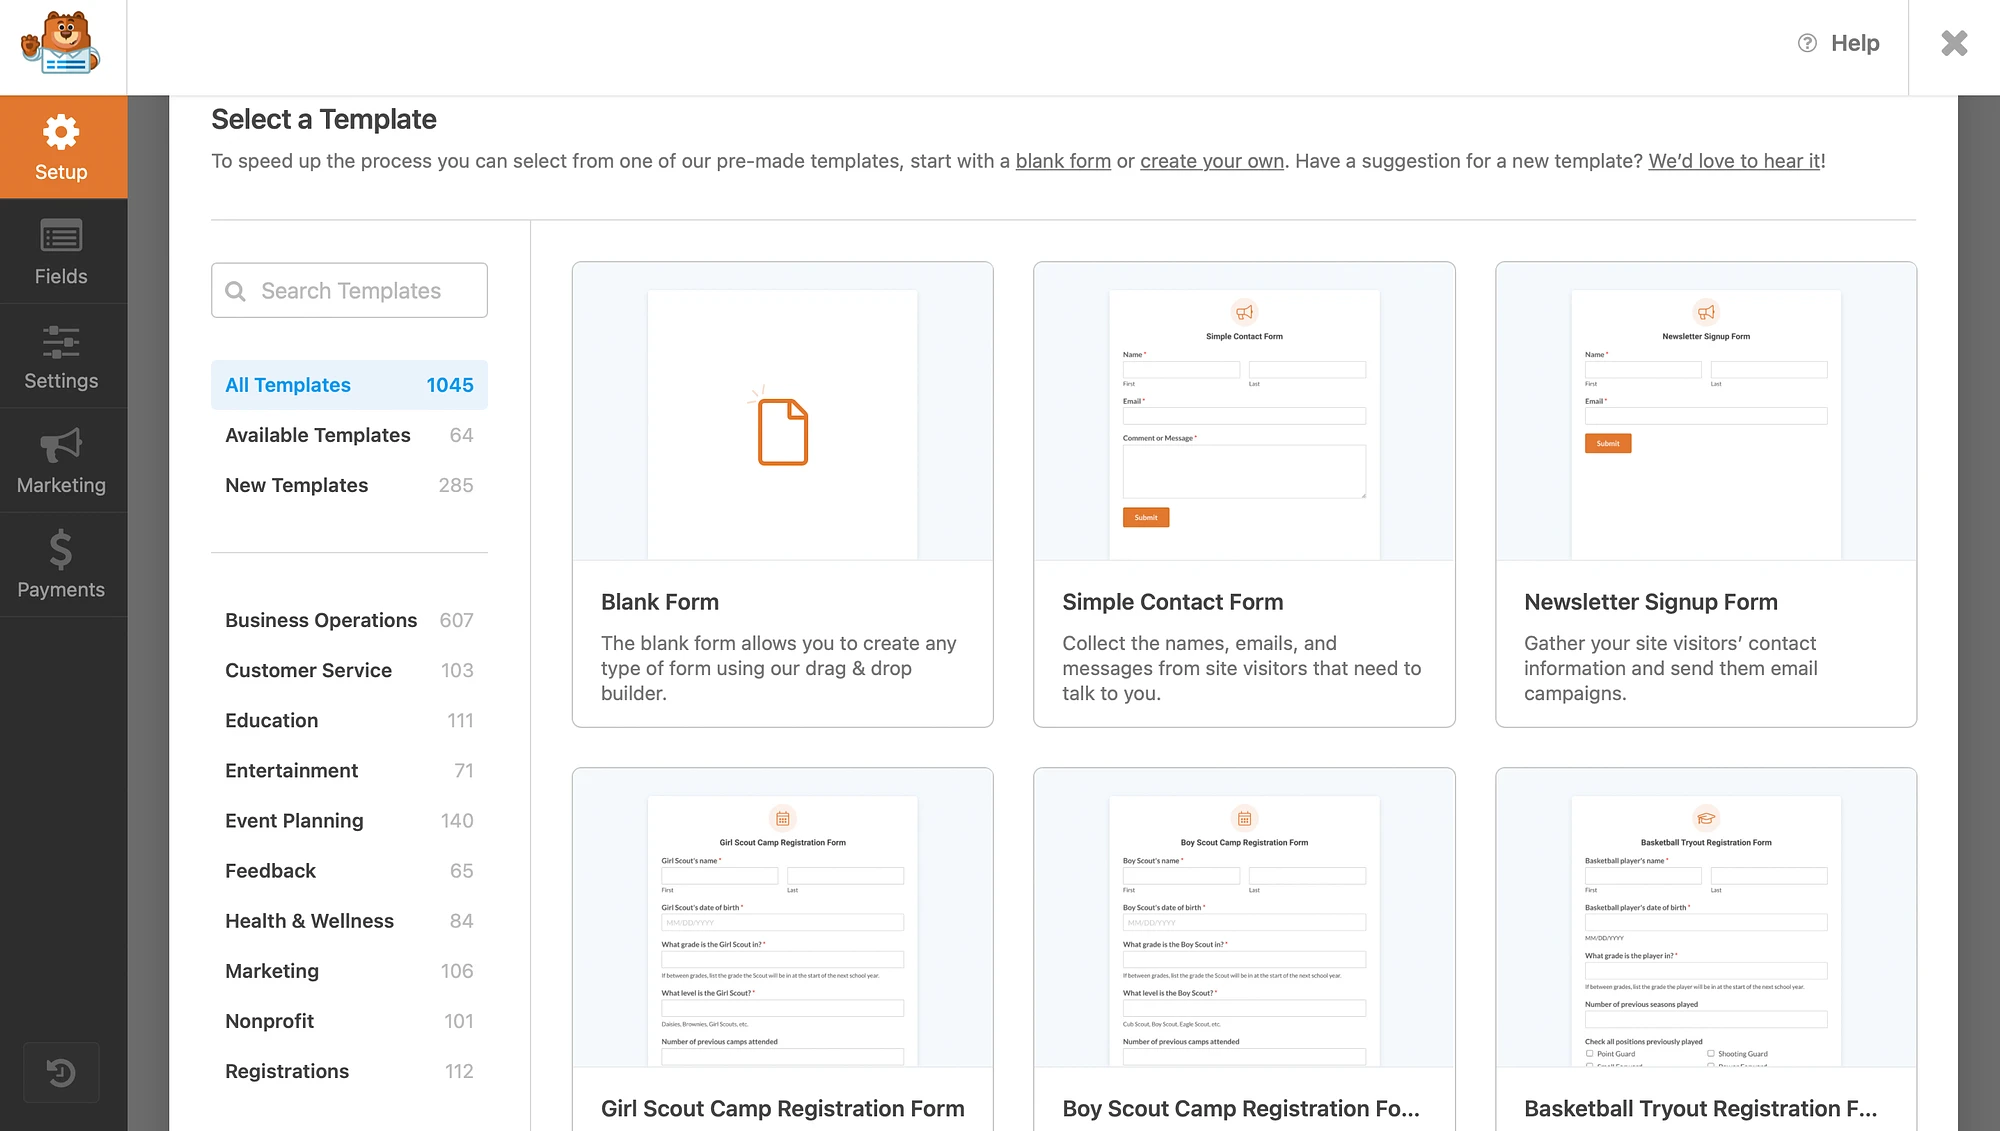
Task: Click the blank form search input field
Action: [x=349, y=291]
